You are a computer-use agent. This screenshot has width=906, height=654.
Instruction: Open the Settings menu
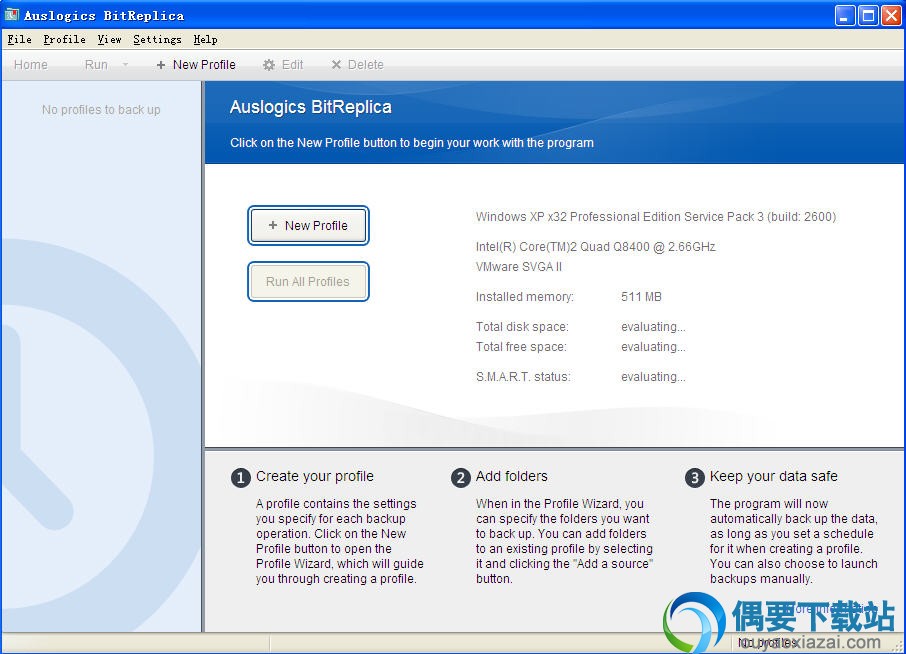pos(157,39)
